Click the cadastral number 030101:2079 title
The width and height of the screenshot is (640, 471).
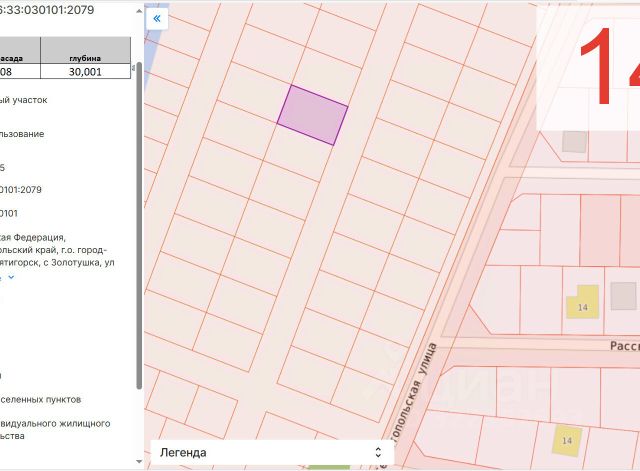[x=47, y=10]
